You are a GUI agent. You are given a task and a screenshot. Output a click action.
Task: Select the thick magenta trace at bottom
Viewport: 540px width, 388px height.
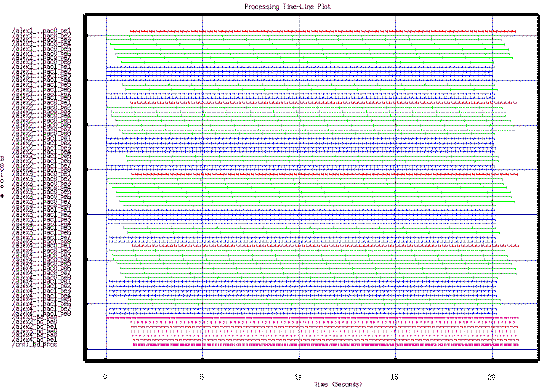point(326,345)
